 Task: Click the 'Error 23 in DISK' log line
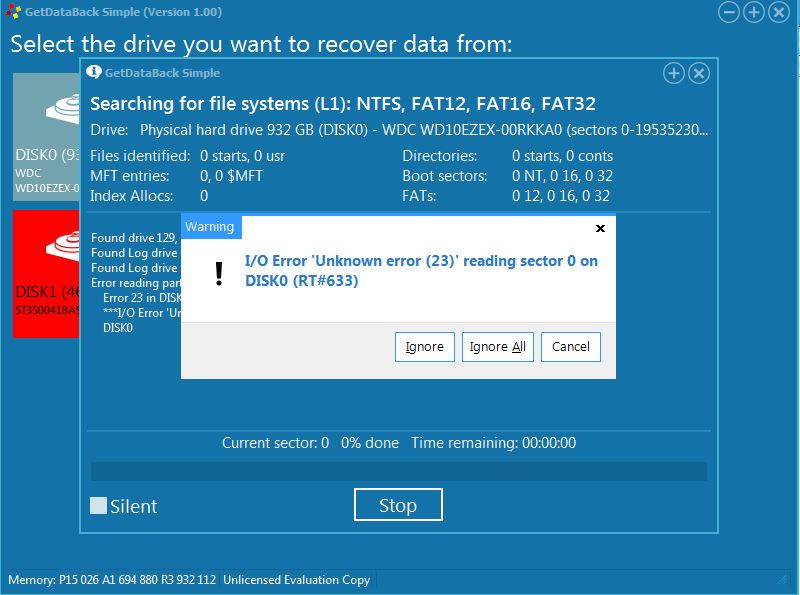tap(142, 298)
